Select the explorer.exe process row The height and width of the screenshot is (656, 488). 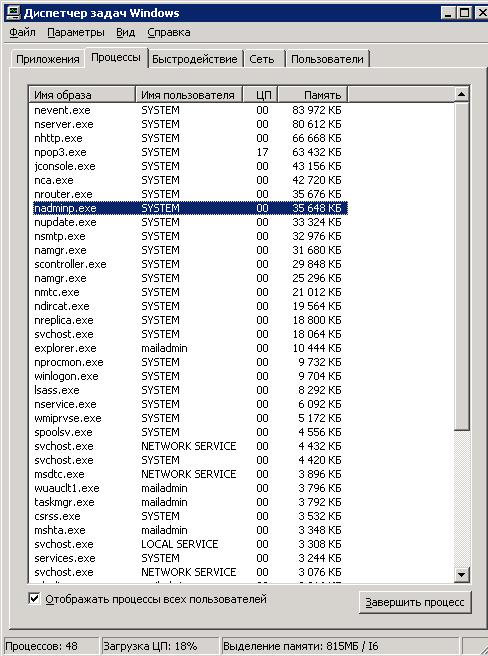point(190,348)
